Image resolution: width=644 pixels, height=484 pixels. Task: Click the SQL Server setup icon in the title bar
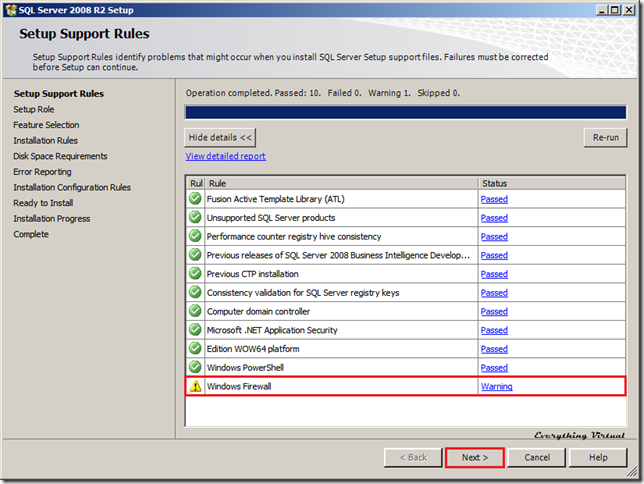tap(11, 10)
